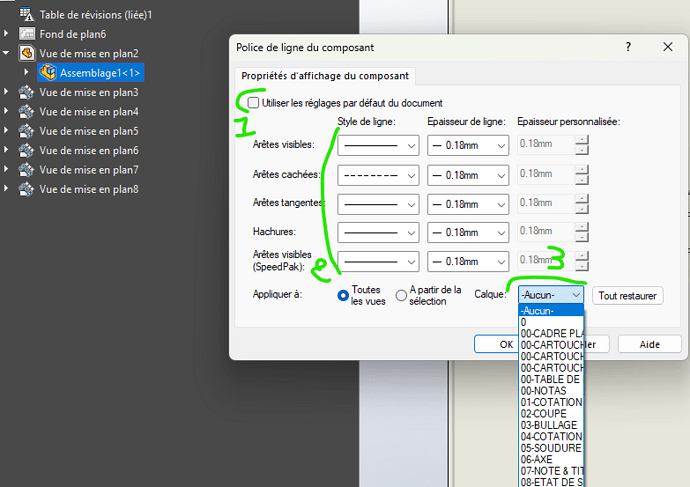
Task: Increase the Arêtes visibles custom thickness stepper
Action: coord(581,140)
